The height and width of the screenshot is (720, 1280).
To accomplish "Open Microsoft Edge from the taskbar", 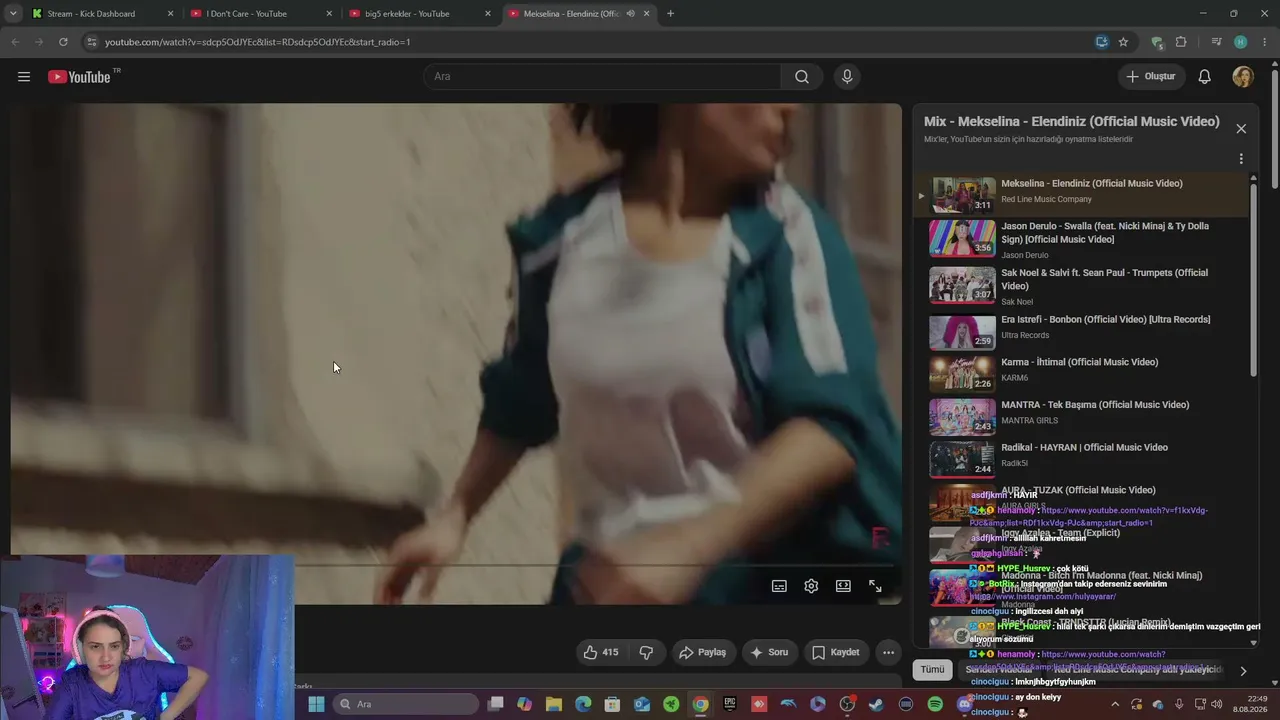I will pos(583,704).
